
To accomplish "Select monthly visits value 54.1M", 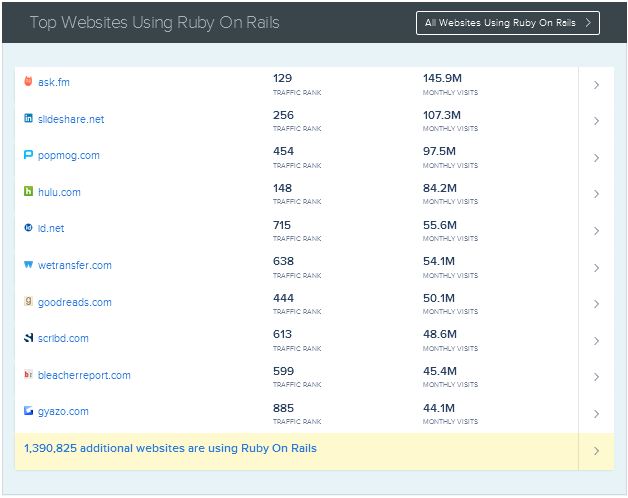I will coord(439,261).
